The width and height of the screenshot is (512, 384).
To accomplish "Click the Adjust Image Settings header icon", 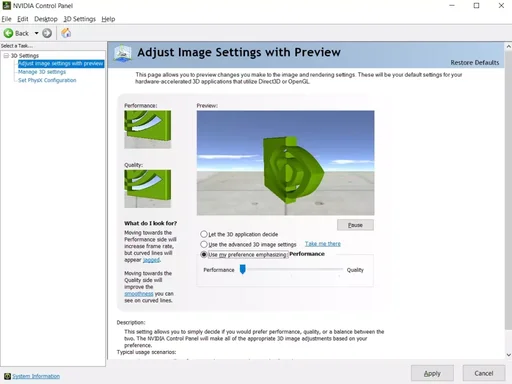I will (x=122, y=53).
